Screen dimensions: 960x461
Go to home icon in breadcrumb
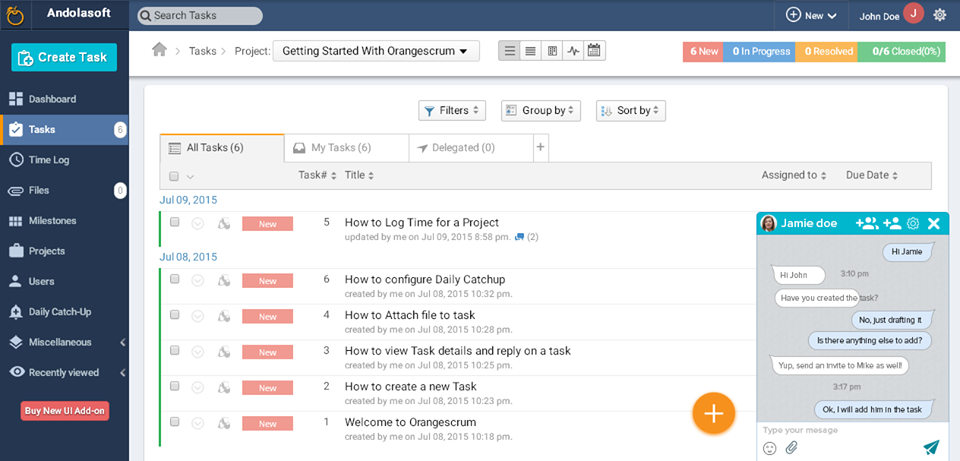159,50
